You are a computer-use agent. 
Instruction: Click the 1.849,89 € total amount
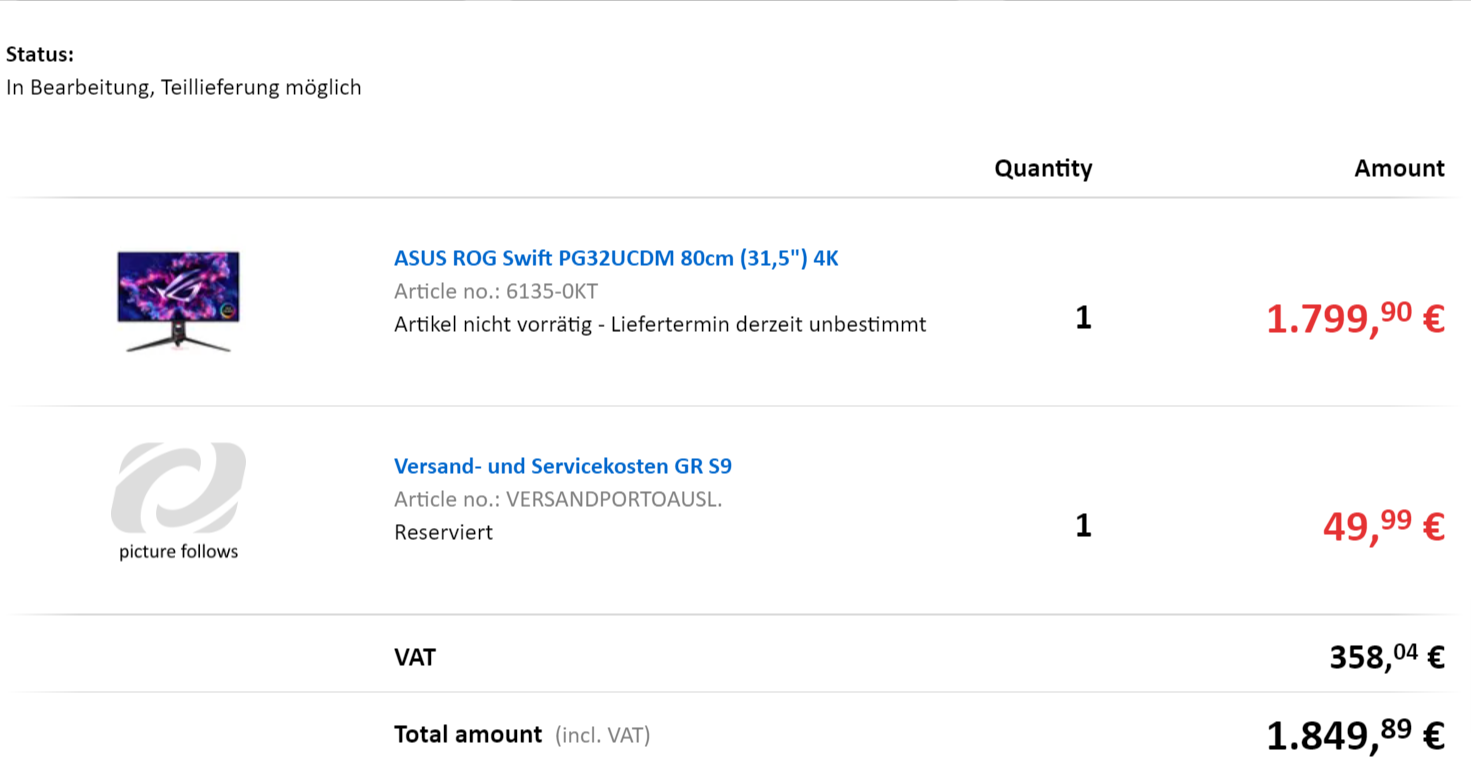click(1355, 736)
